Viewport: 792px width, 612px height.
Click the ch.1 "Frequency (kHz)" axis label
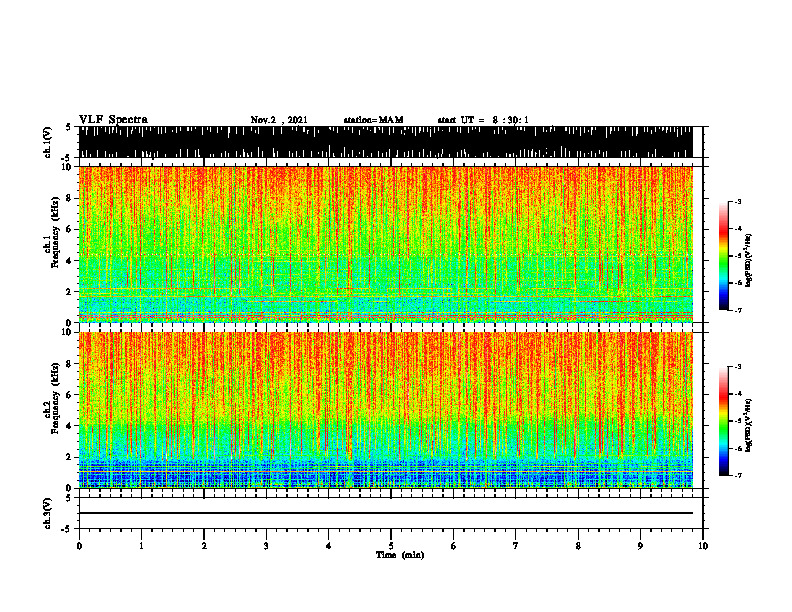[x=55, y=232]
